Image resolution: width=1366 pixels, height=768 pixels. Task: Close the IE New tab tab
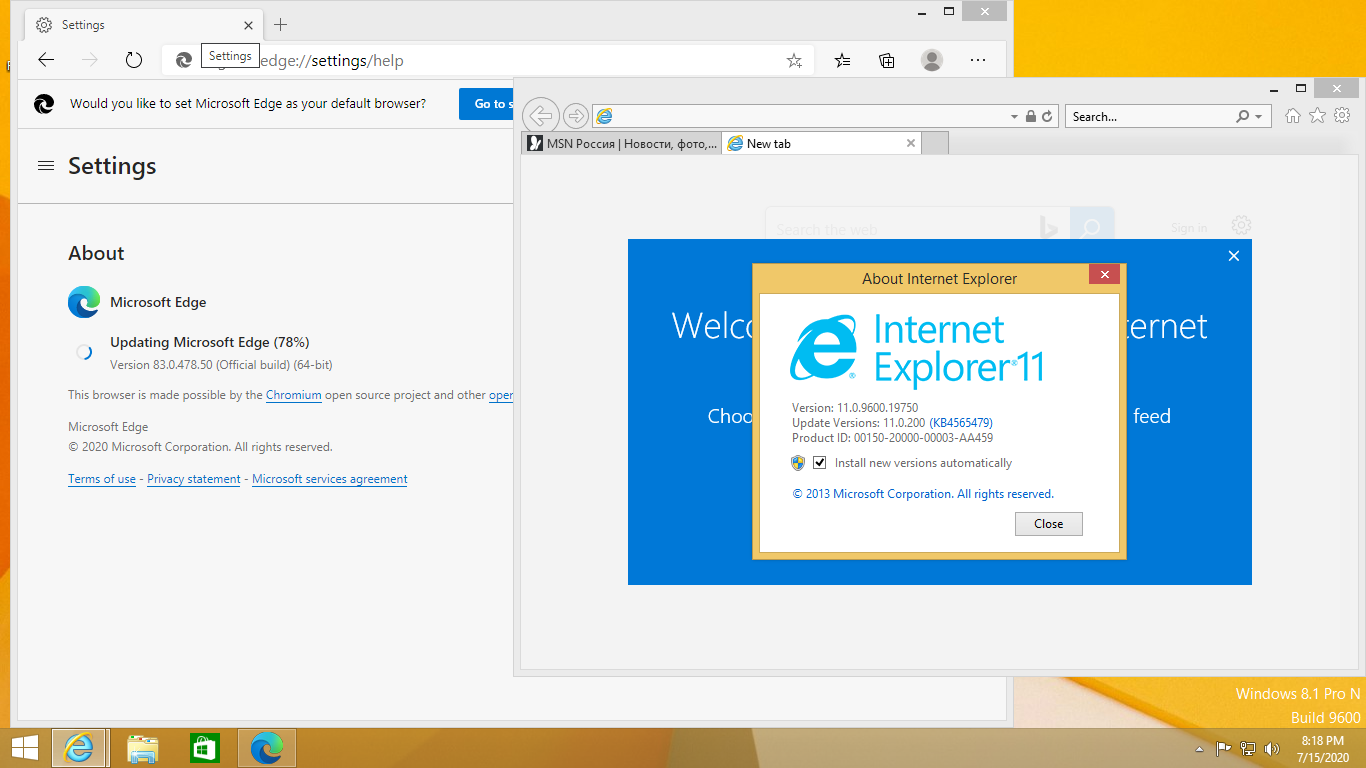coord(910,143)
